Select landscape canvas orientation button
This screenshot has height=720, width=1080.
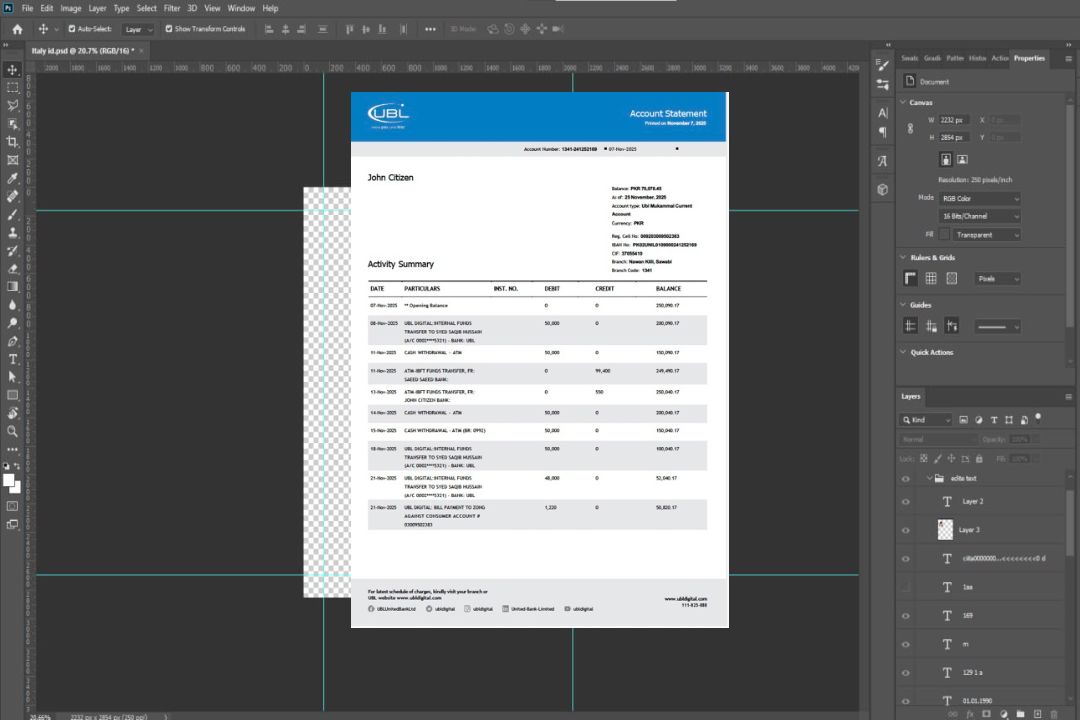point(962,159)
